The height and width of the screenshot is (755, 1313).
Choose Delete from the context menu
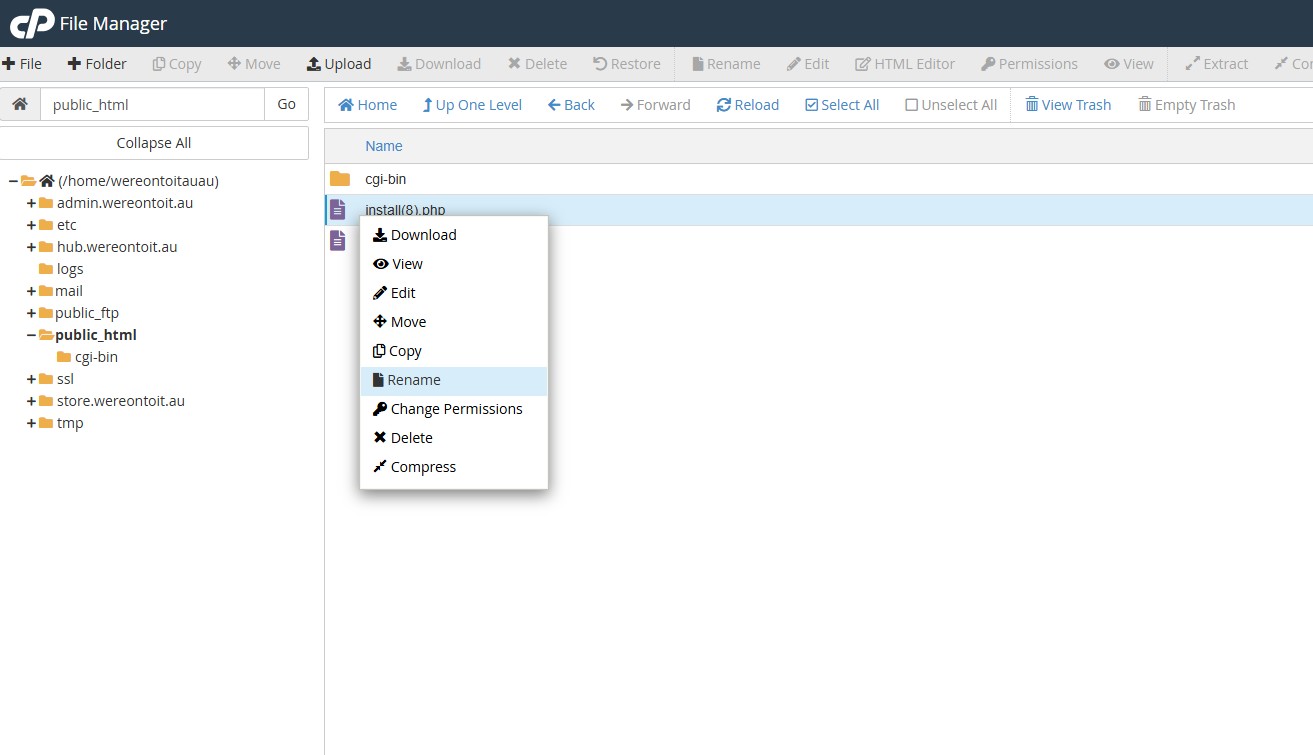tap(453, 438)
